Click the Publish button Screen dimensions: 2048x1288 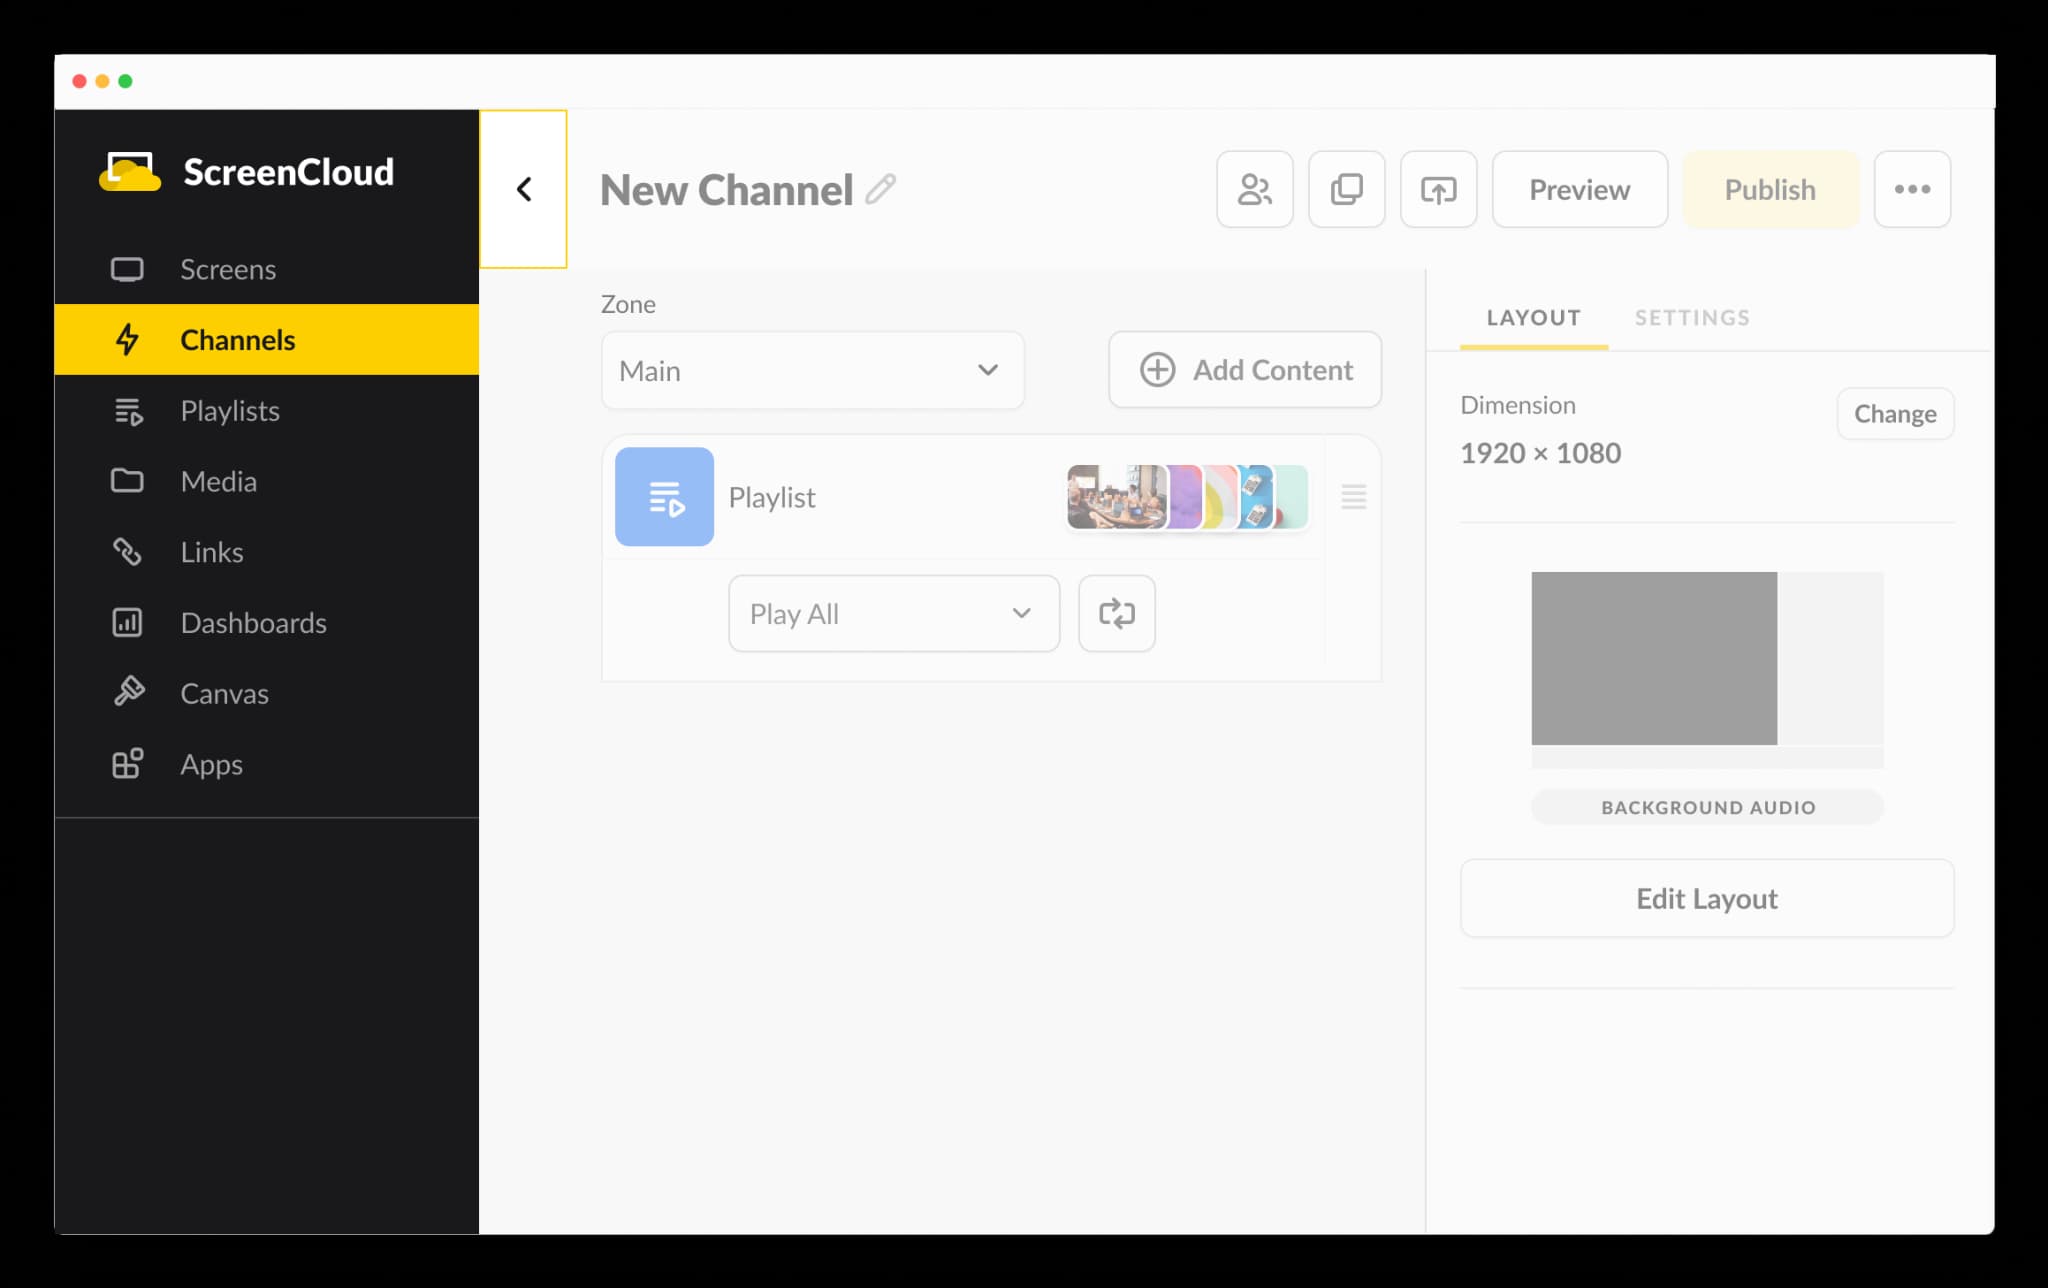coord(1769,188)
